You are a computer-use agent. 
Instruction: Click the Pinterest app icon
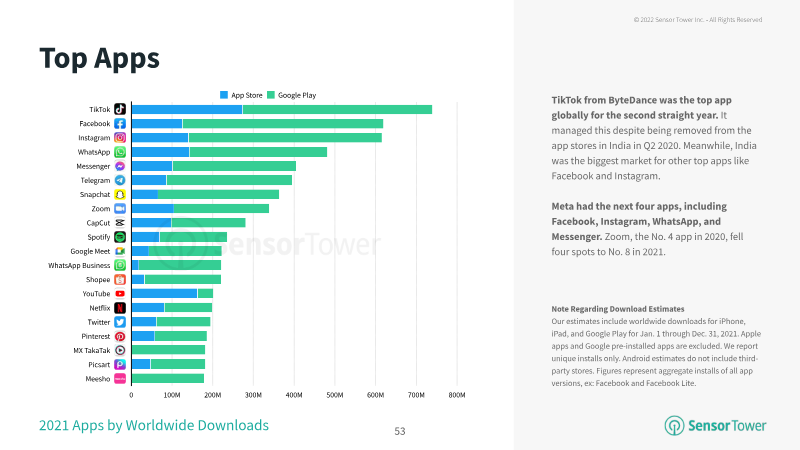point(120,336)
